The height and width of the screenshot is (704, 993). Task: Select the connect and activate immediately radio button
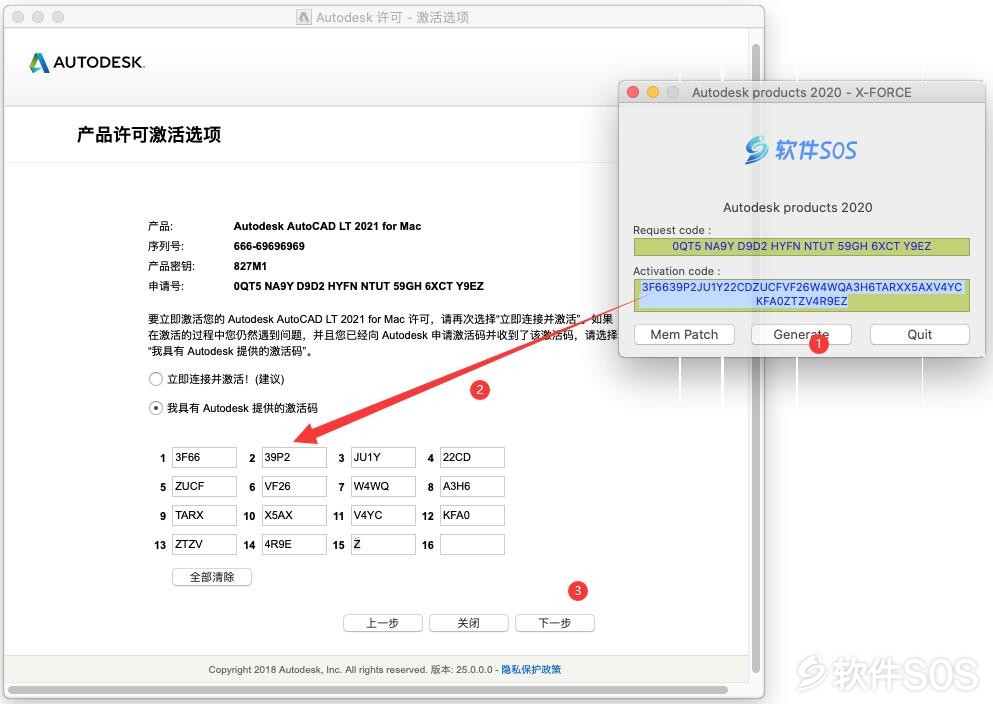coord(155,379)
